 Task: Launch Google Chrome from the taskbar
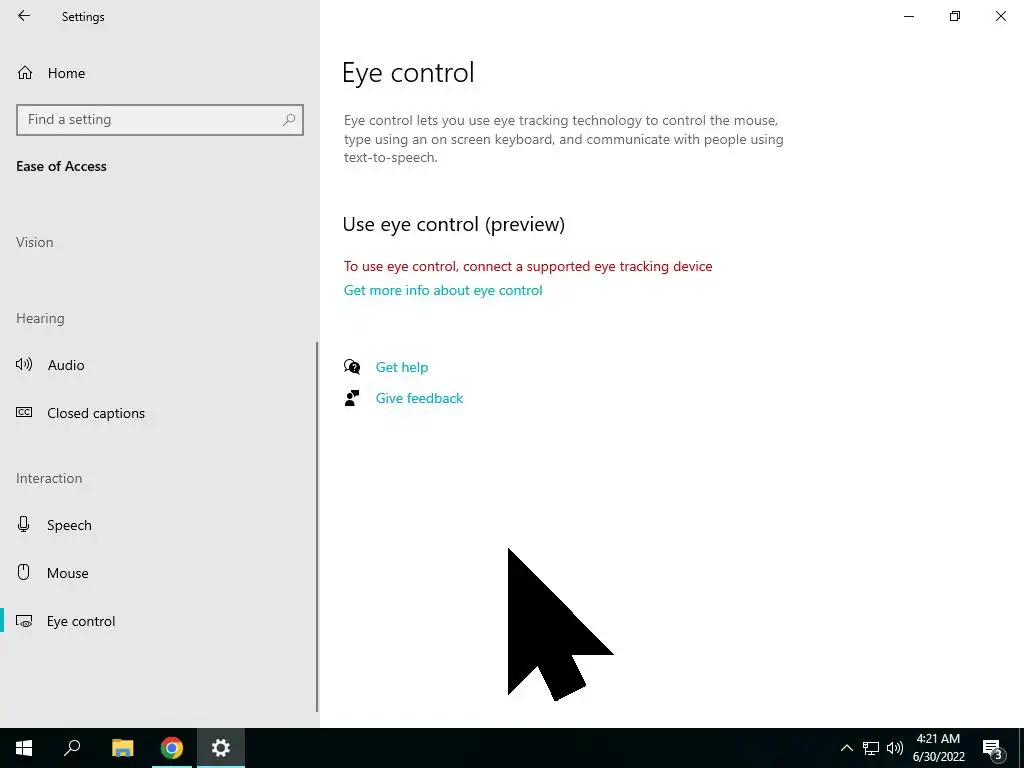[172, 748]
